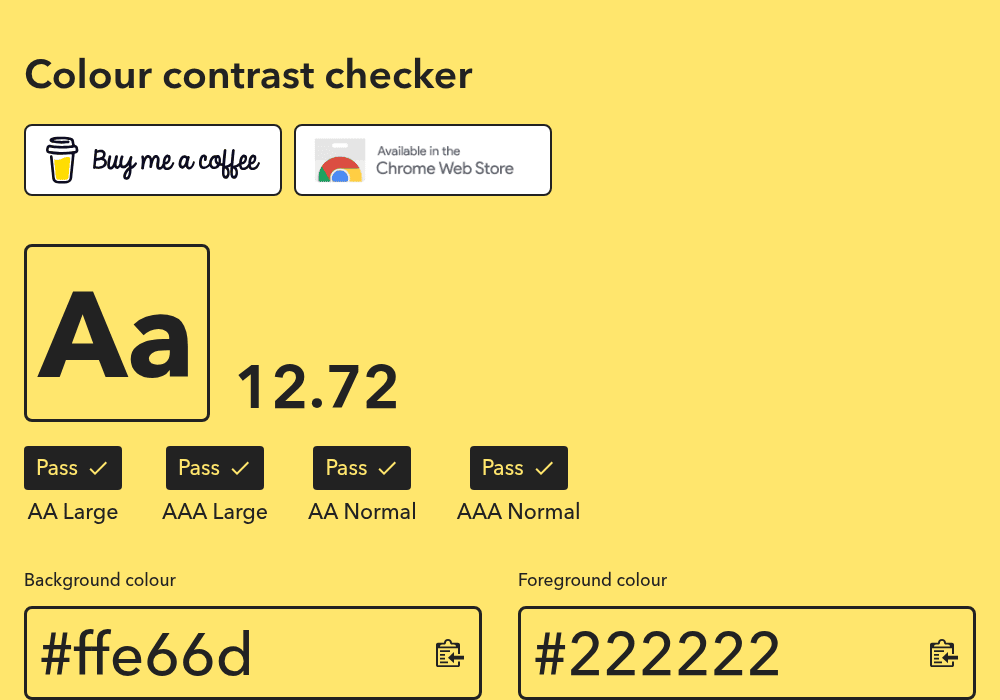Click the checkmark on AAA Normal pass badge
1000x700 pixels.
pyautogui.click(x=544, y=469)
